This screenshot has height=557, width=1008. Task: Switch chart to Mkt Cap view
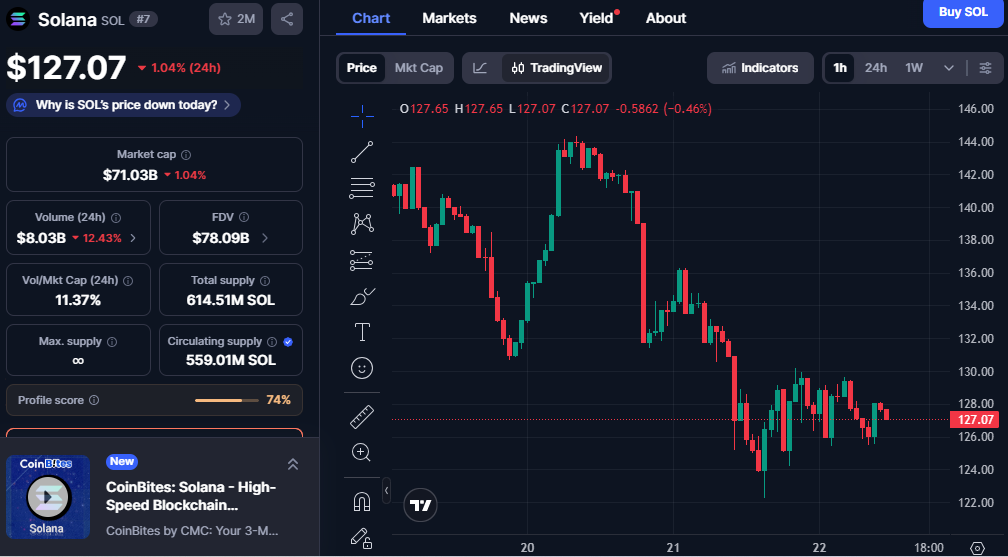418,68
